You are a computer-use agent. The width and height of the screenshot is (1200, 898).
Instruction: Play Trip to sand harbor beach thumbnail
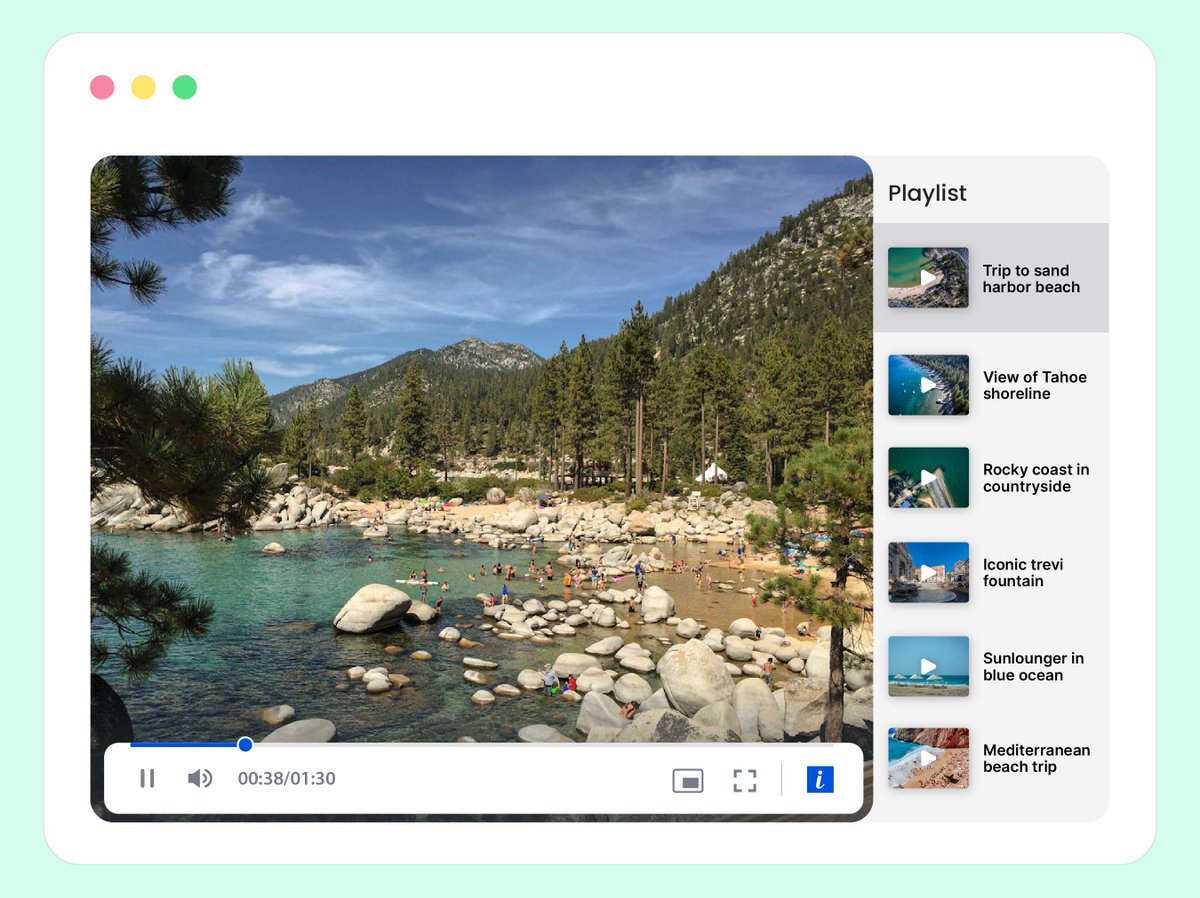[x=928, y=277]
